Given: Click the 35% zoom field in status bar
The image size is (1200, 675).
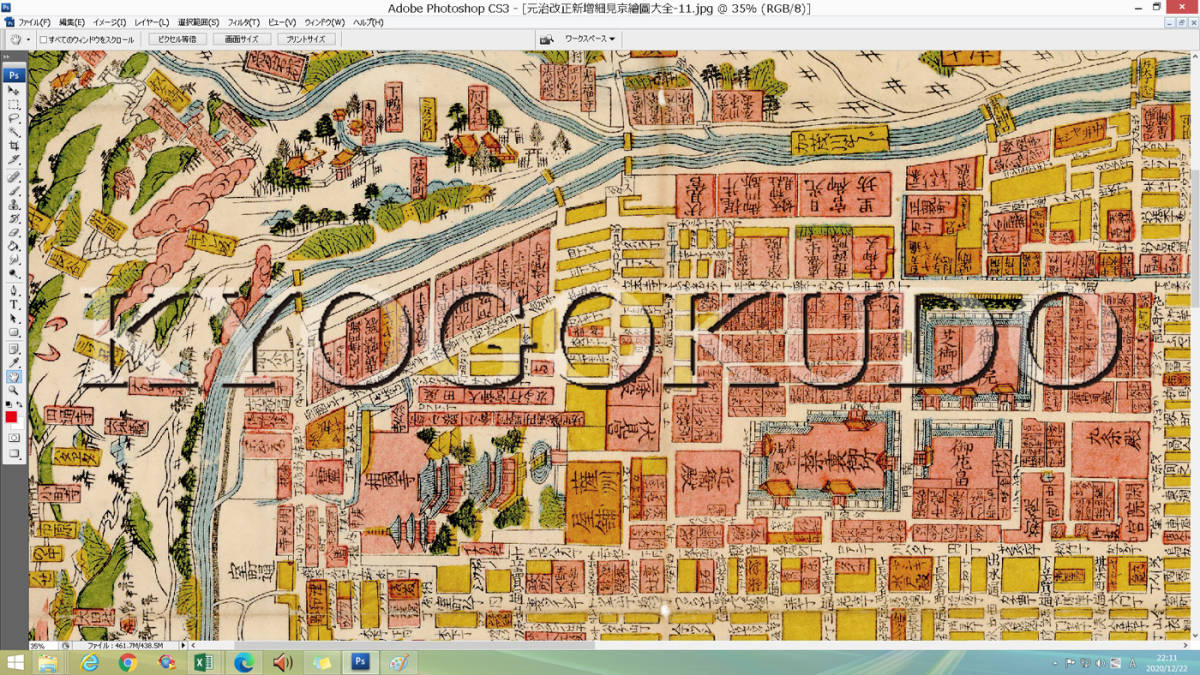Looking at the screenshot, I should point(42,646).
